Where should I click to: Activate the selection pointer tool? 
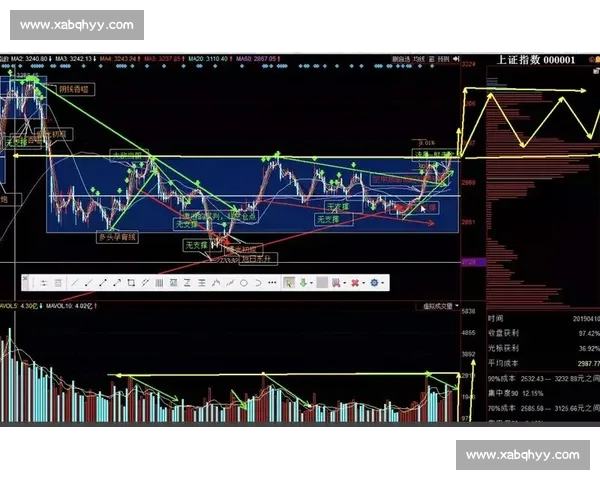pos(289,283)
